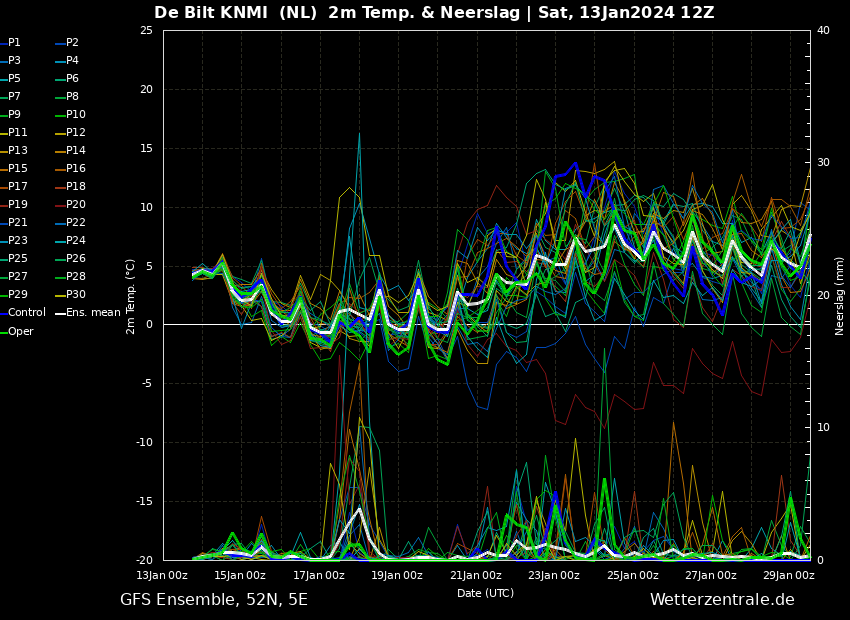Click the Oper legend entry

click(17, 331)
